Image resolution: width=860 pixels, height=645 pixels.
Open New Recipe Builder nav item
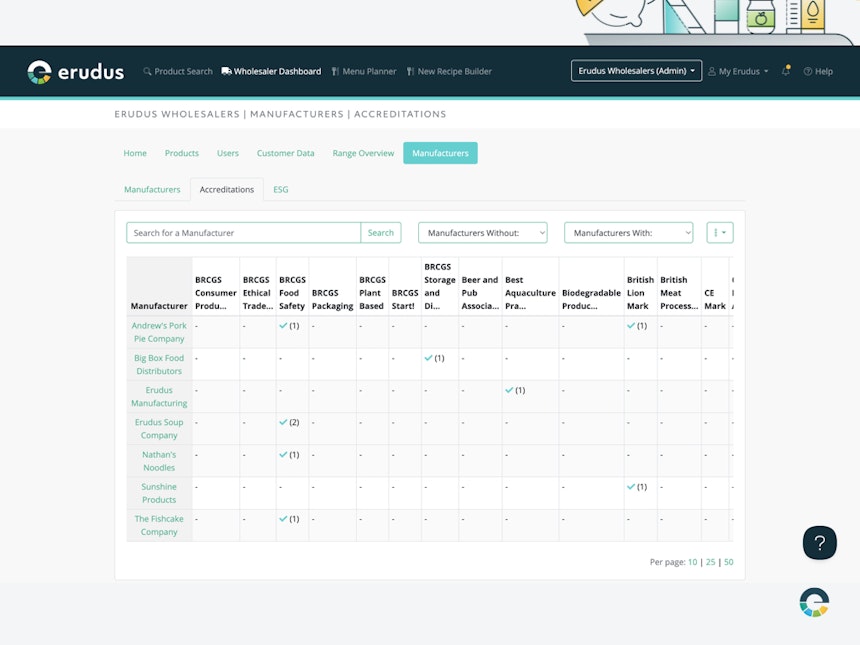449,71
